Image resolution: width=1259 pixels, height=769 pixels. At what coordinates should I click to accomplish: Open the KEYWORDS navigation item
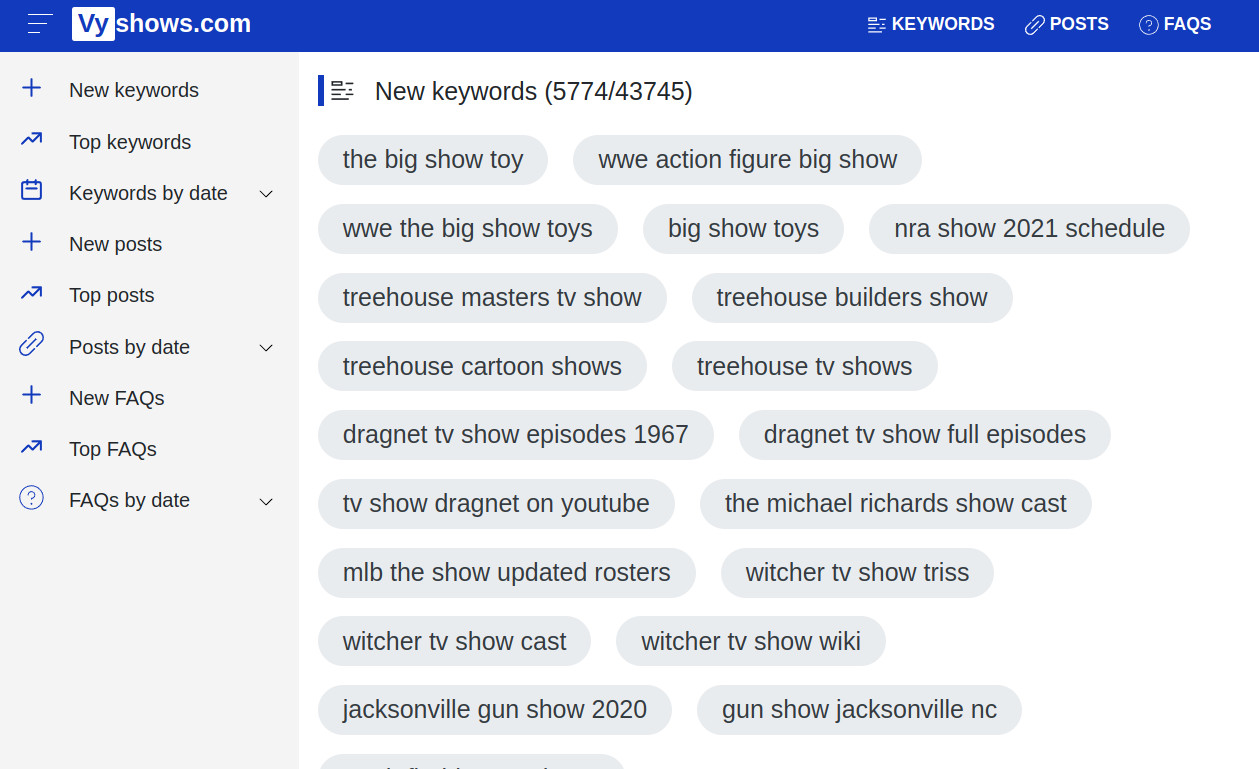click(931, 23)
